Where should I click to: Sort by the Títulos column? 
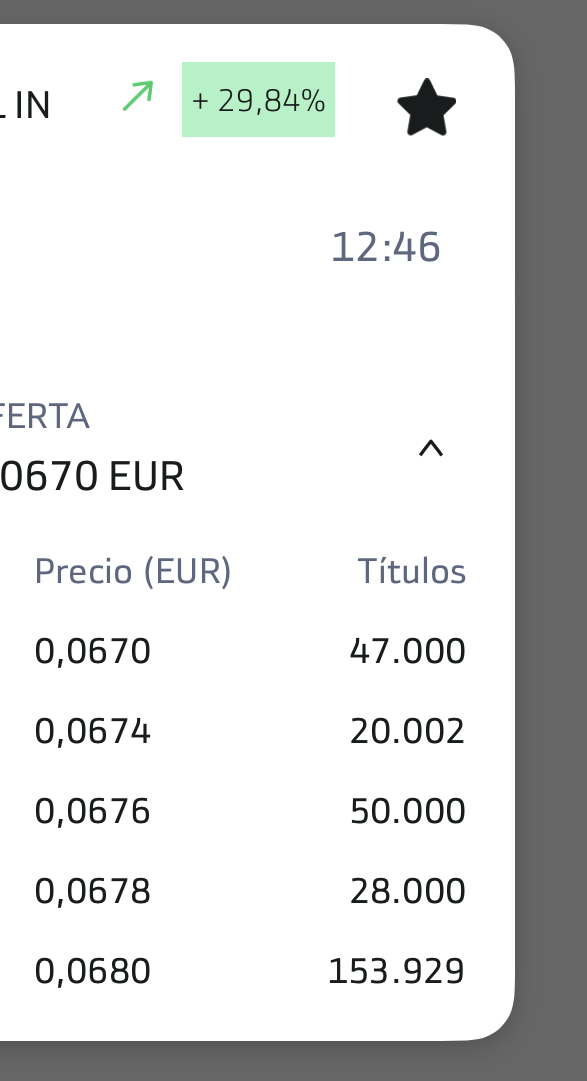pyautogui.click(x=413, y=570)
